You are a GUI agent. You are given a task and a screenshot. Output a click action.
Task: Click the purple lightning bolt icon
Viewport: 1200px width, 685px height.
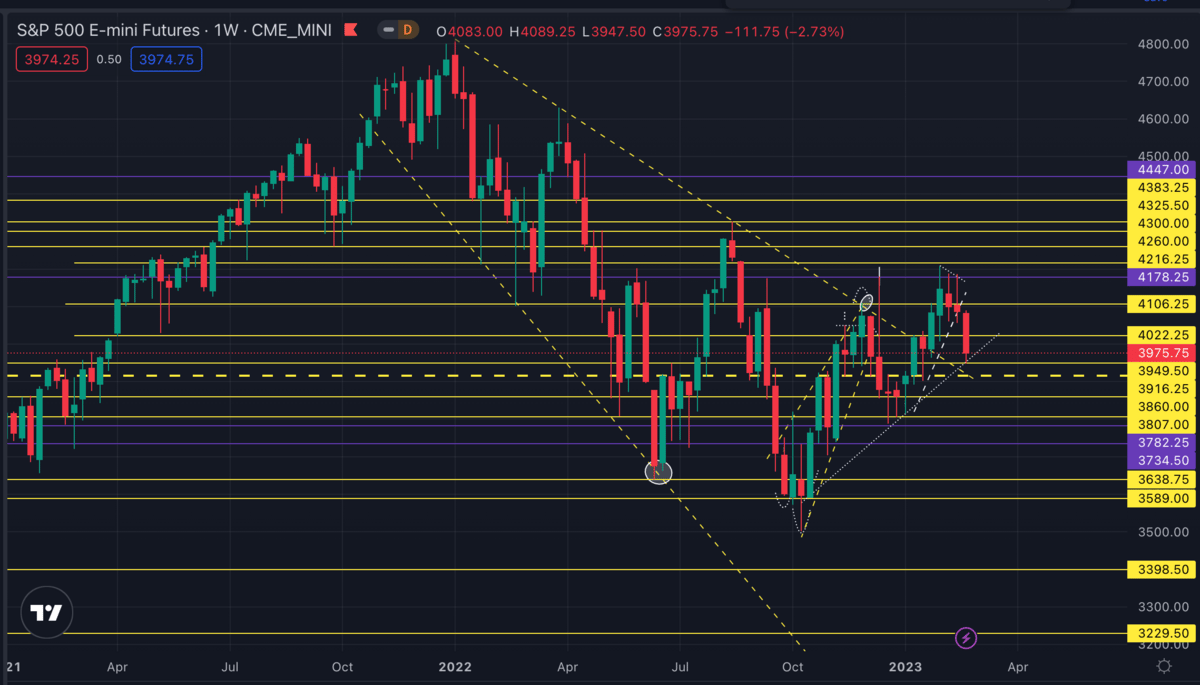[x=966, y=636]
